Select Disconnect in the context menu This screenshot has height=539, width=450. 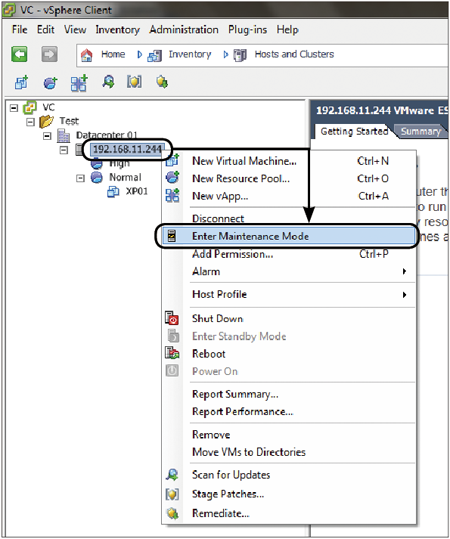(x=289, y=218)
